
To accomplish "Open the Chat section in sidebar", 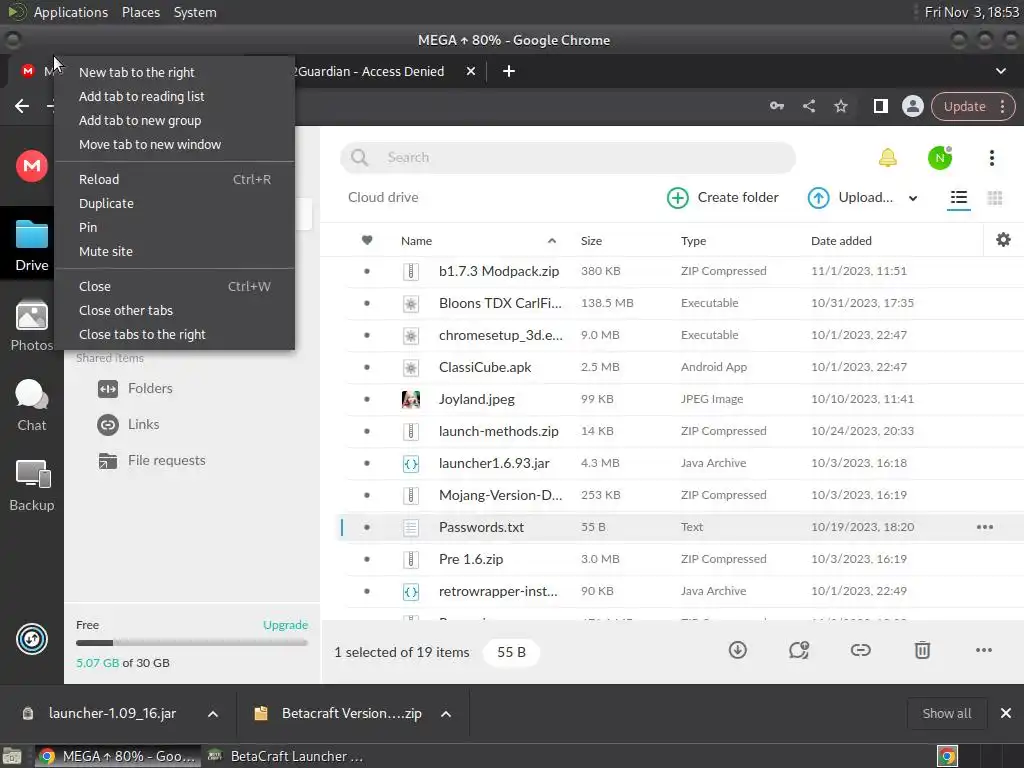I will coord(32,405).
